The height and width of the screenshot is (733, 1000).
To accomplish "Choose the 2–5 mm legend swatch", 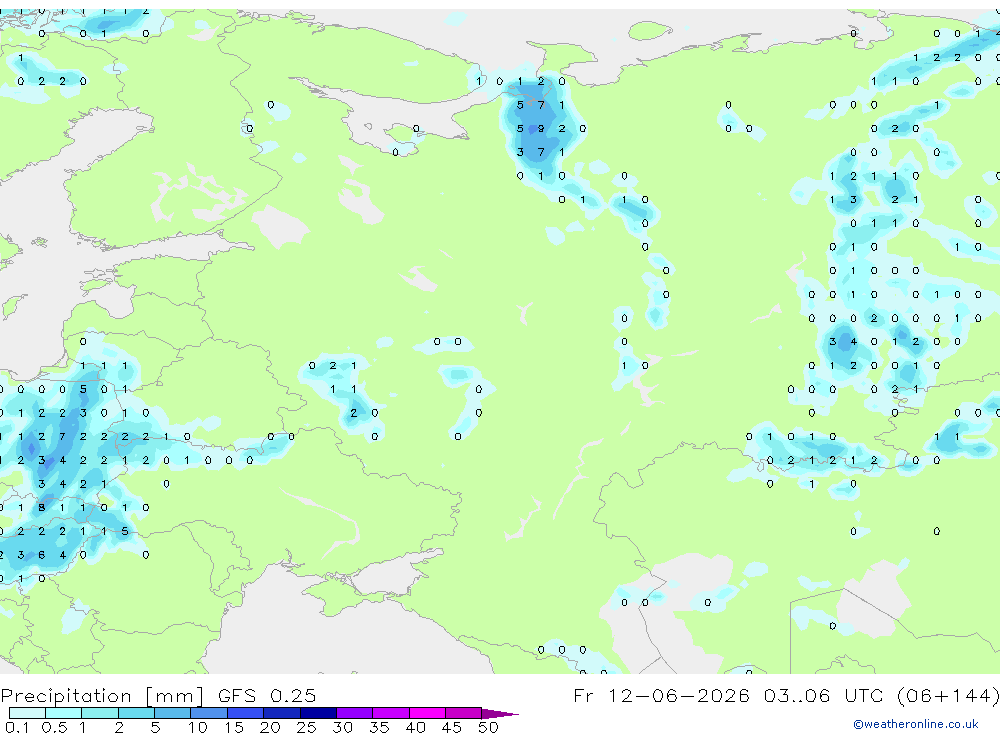I will (x=136, y=713).
